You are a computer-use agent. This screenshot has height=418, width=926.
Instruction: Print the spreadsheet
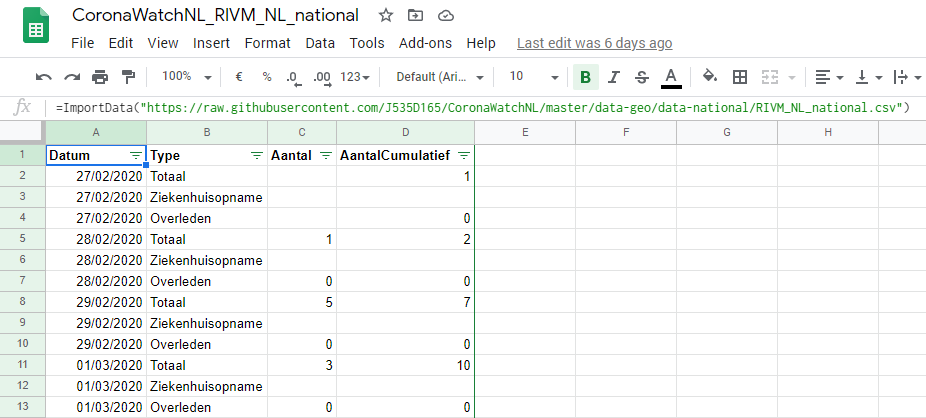(x=100, y=77)
